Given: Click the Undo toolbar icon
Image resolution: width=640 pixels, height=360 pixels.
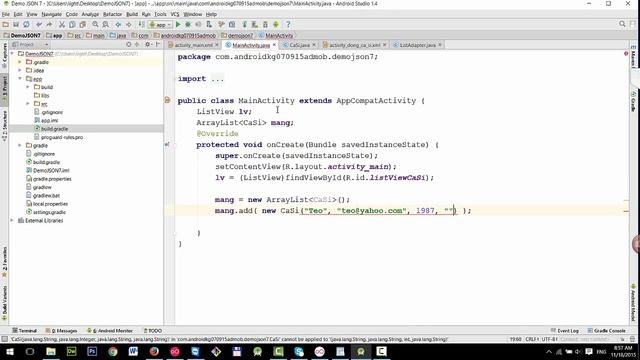Looking at the screenshot, I should pyautogui.click(x=39, y=24).
